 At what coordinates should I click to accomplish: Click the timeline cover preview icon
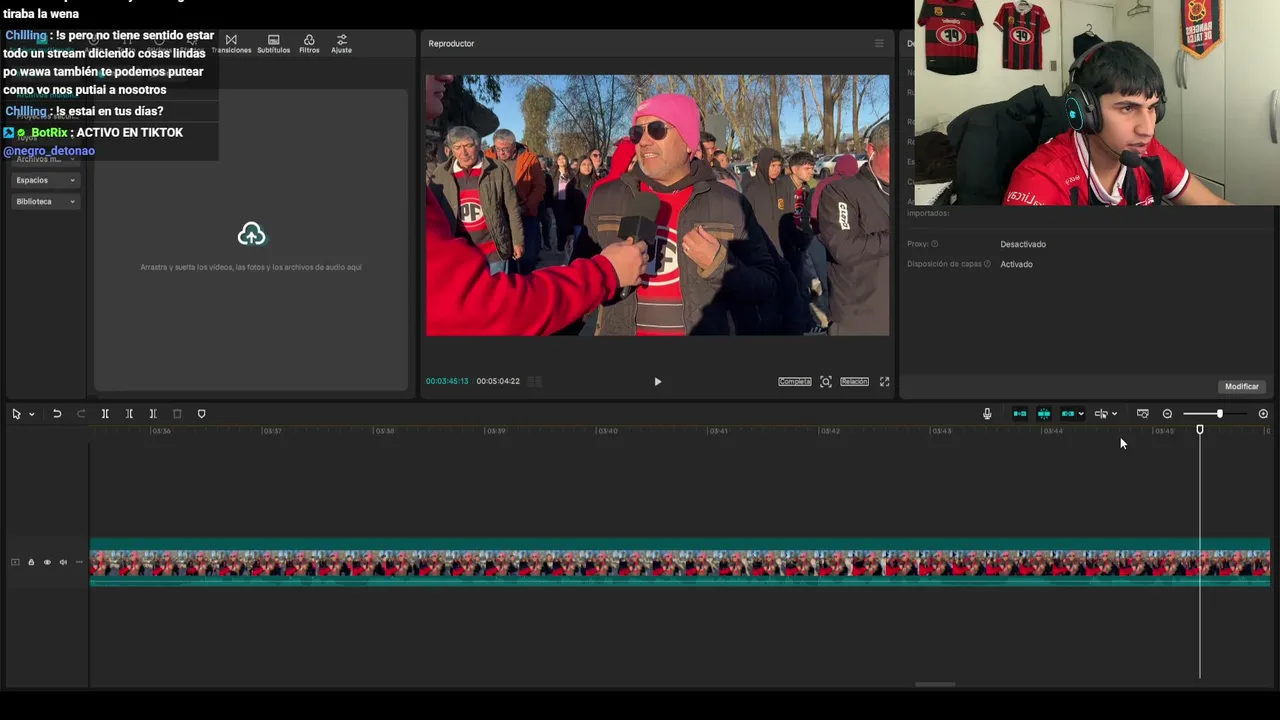pos(1143,414)
